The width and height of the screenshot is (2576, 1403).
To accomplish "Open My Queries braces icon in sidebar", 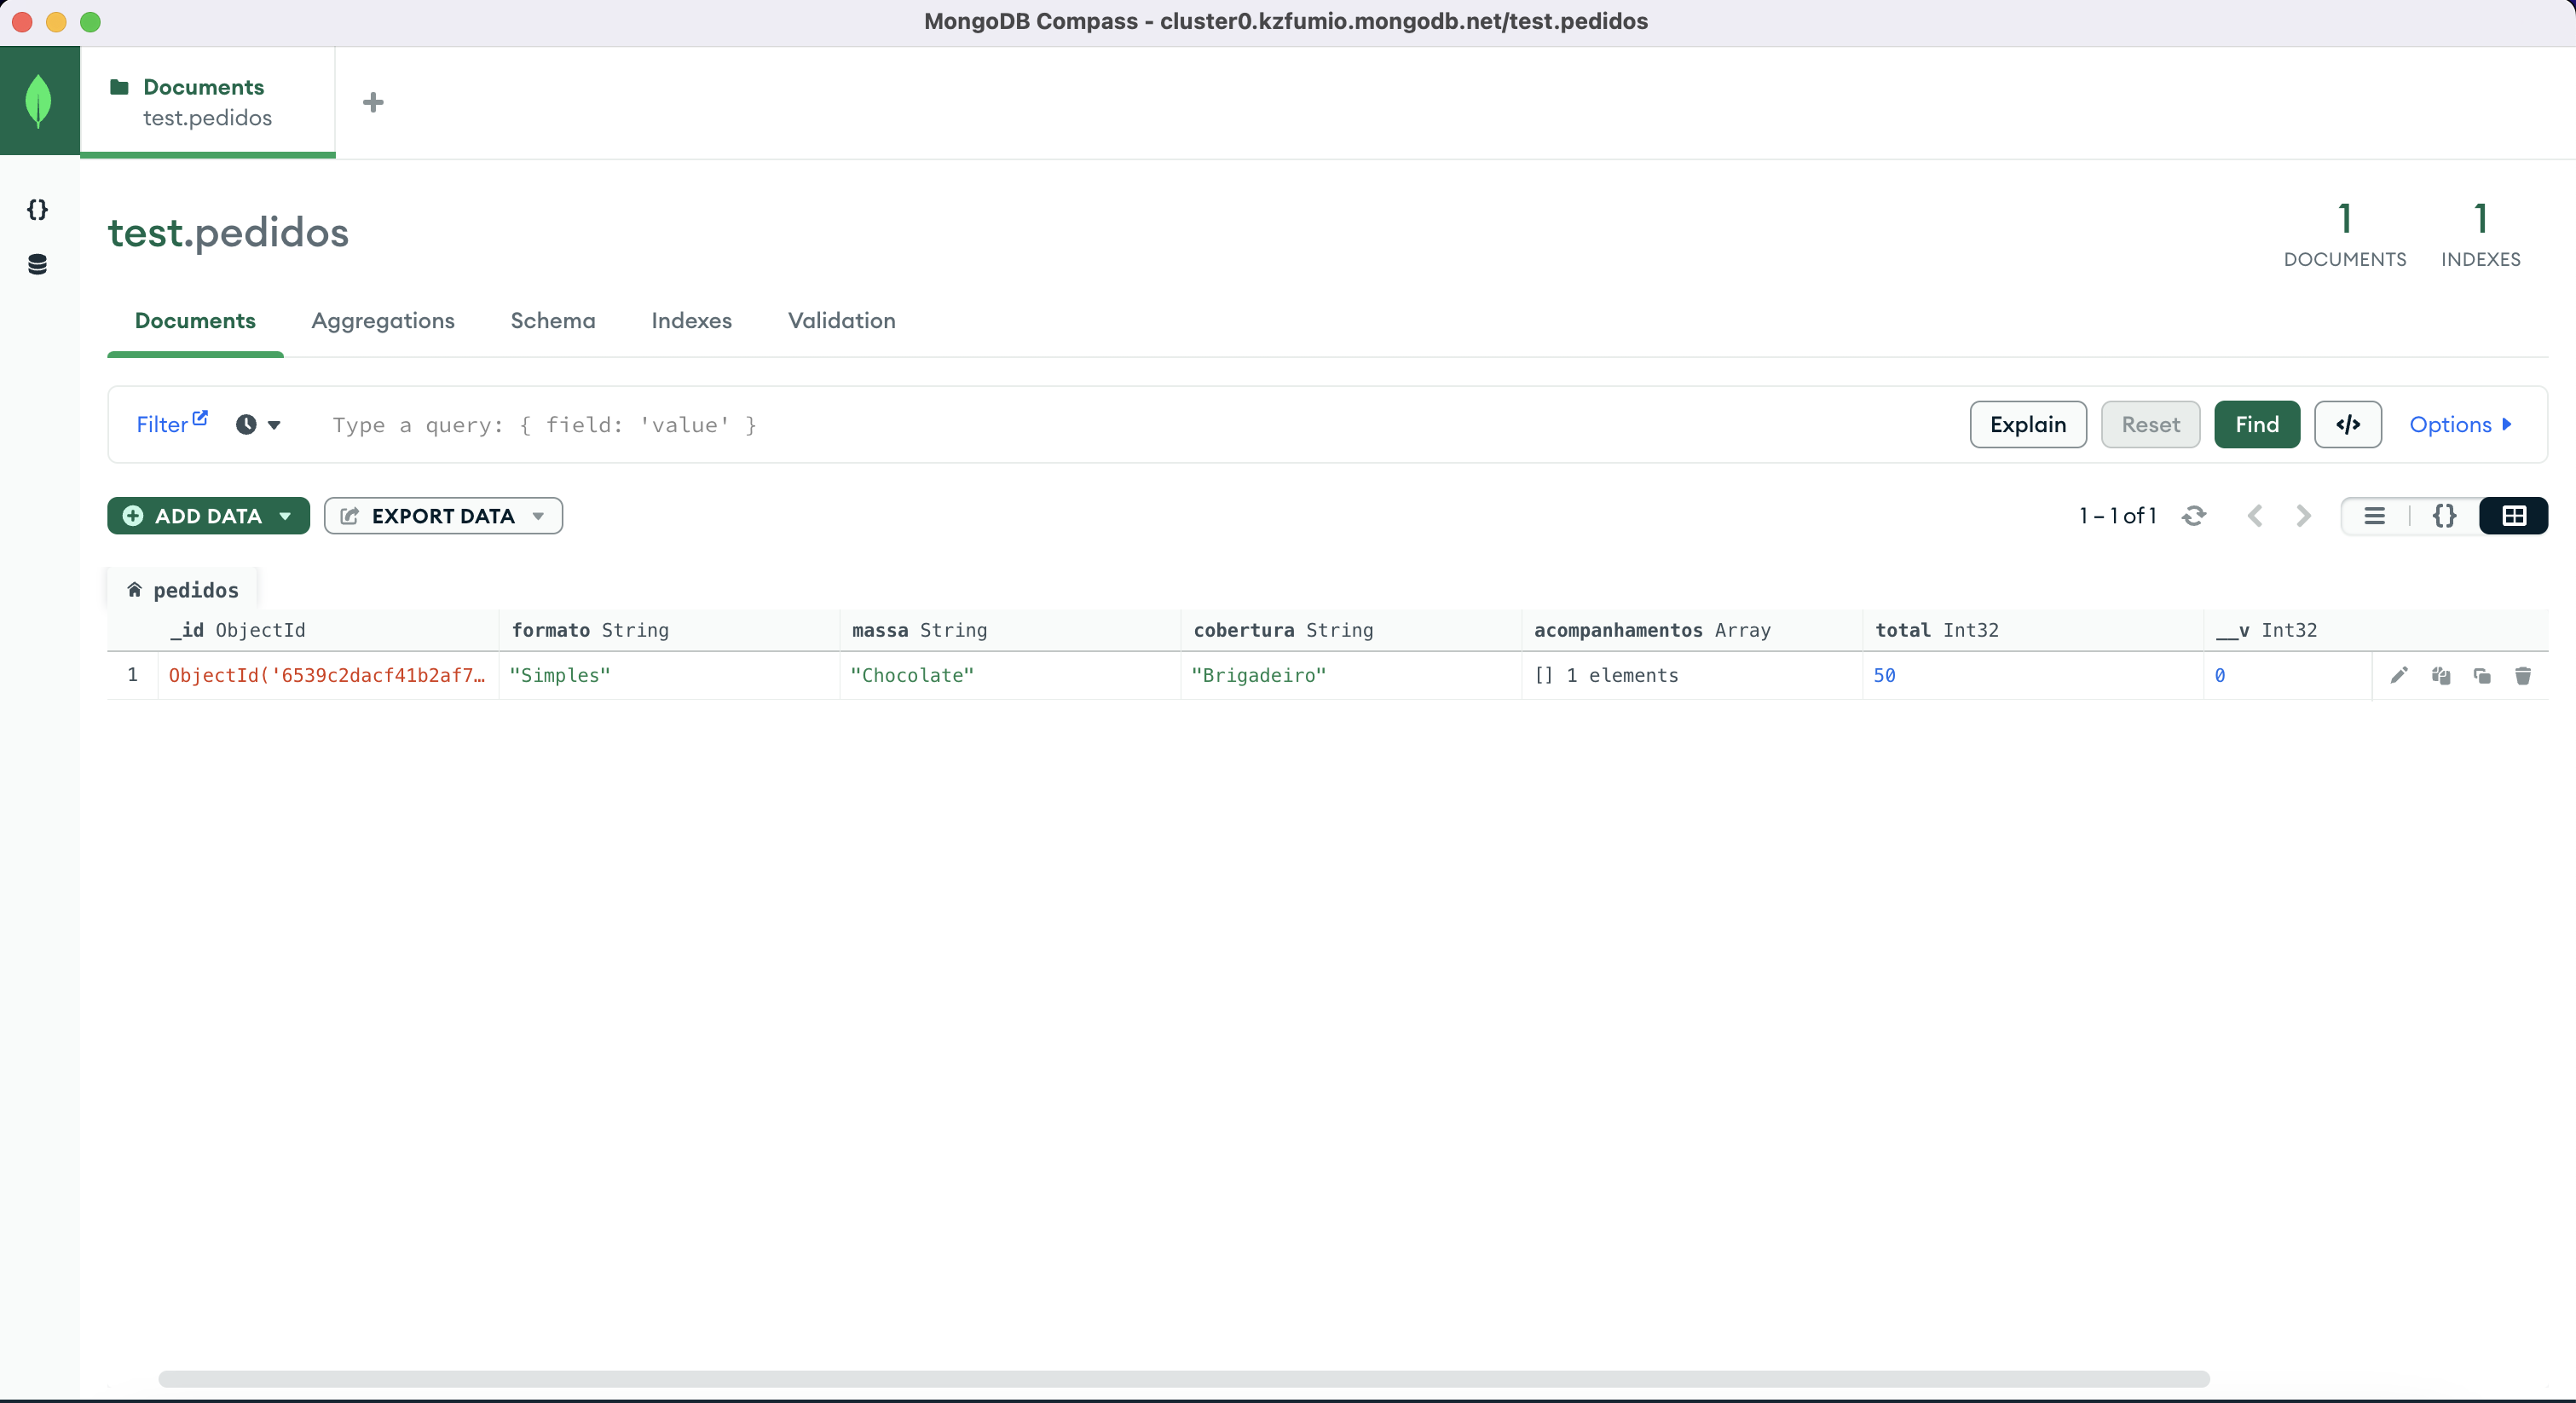I will tap(37, 209).
